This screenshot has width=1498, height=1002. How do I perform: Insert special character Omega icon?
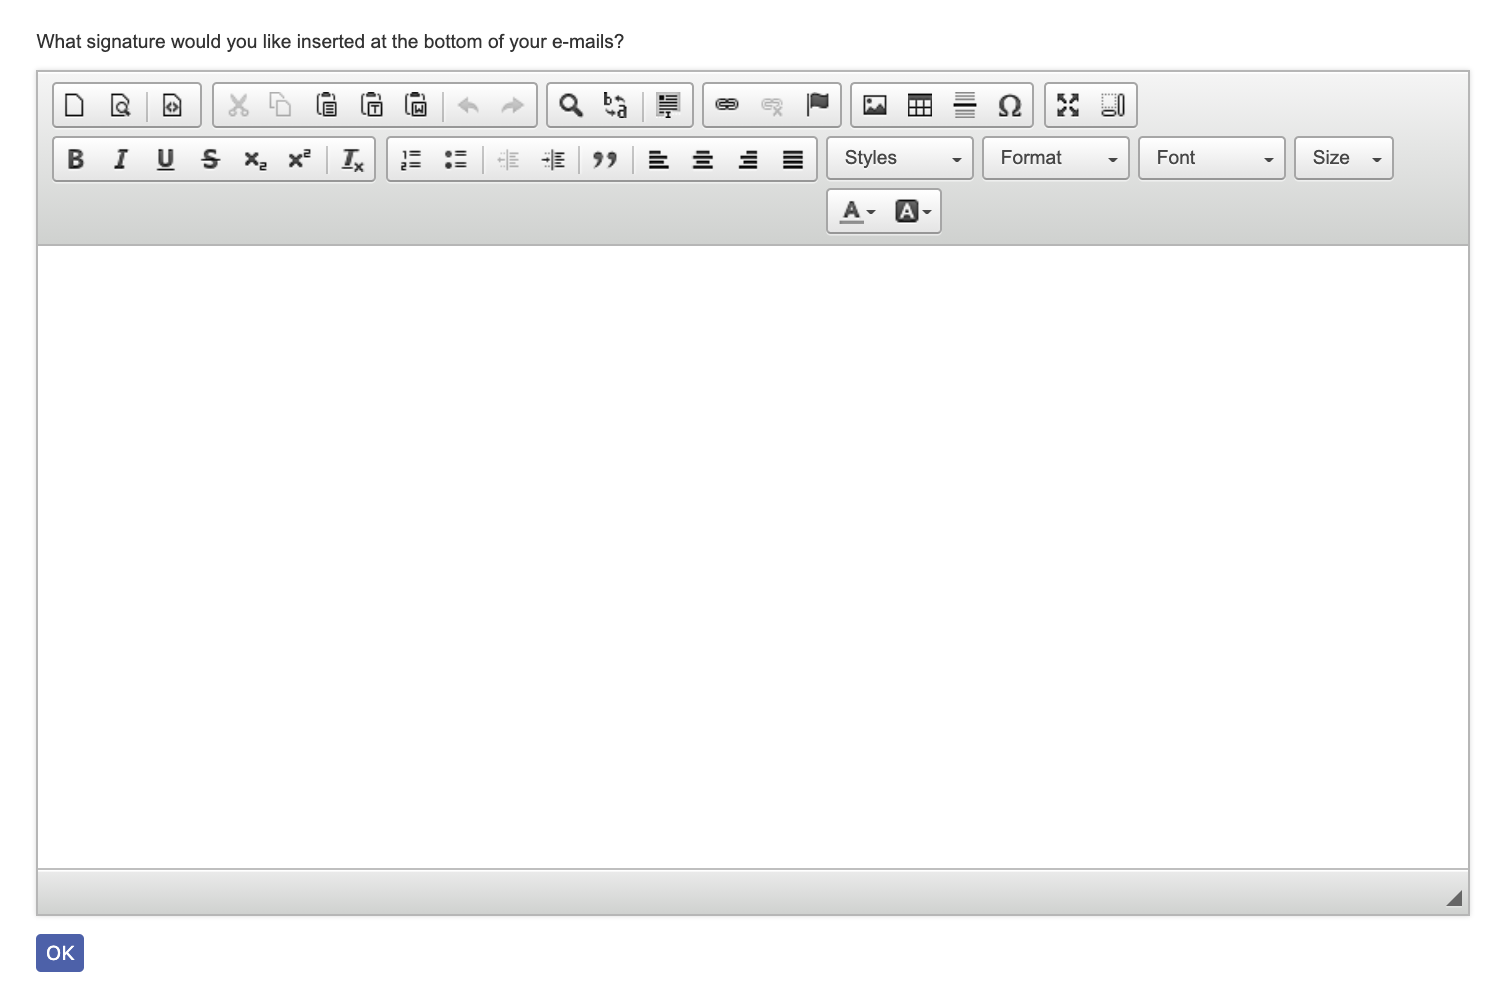pos(1010,105)
